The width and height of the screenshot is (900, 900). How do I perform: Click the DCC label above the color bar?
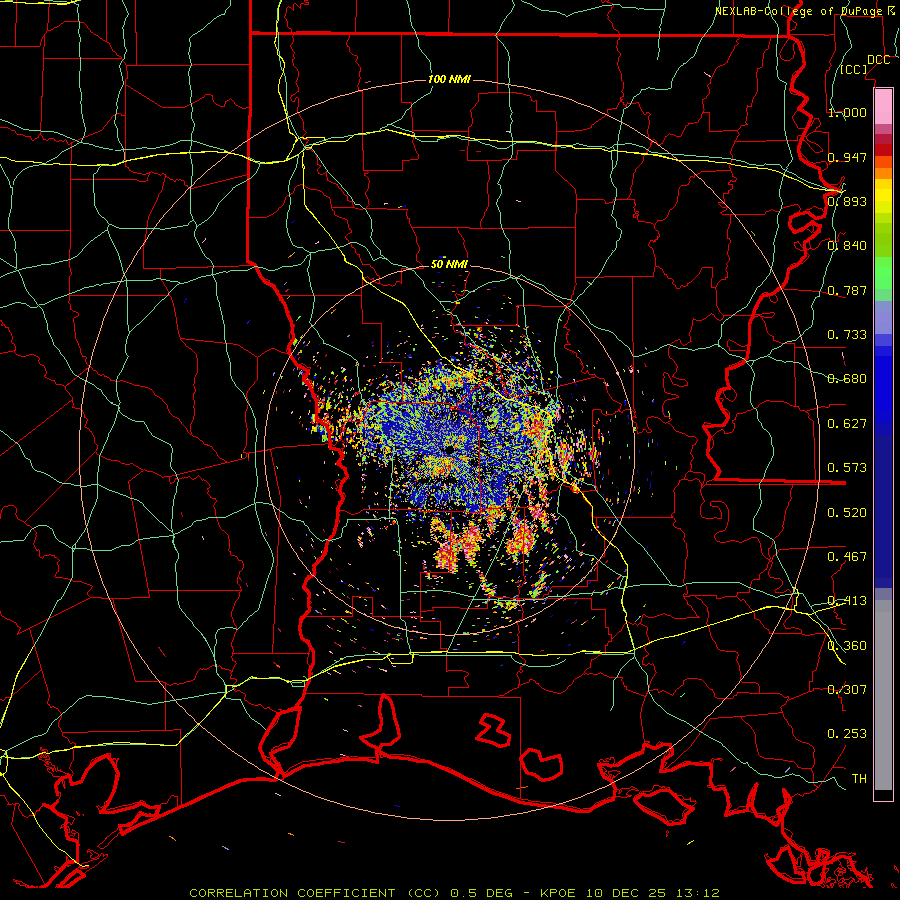click(878, 60)
